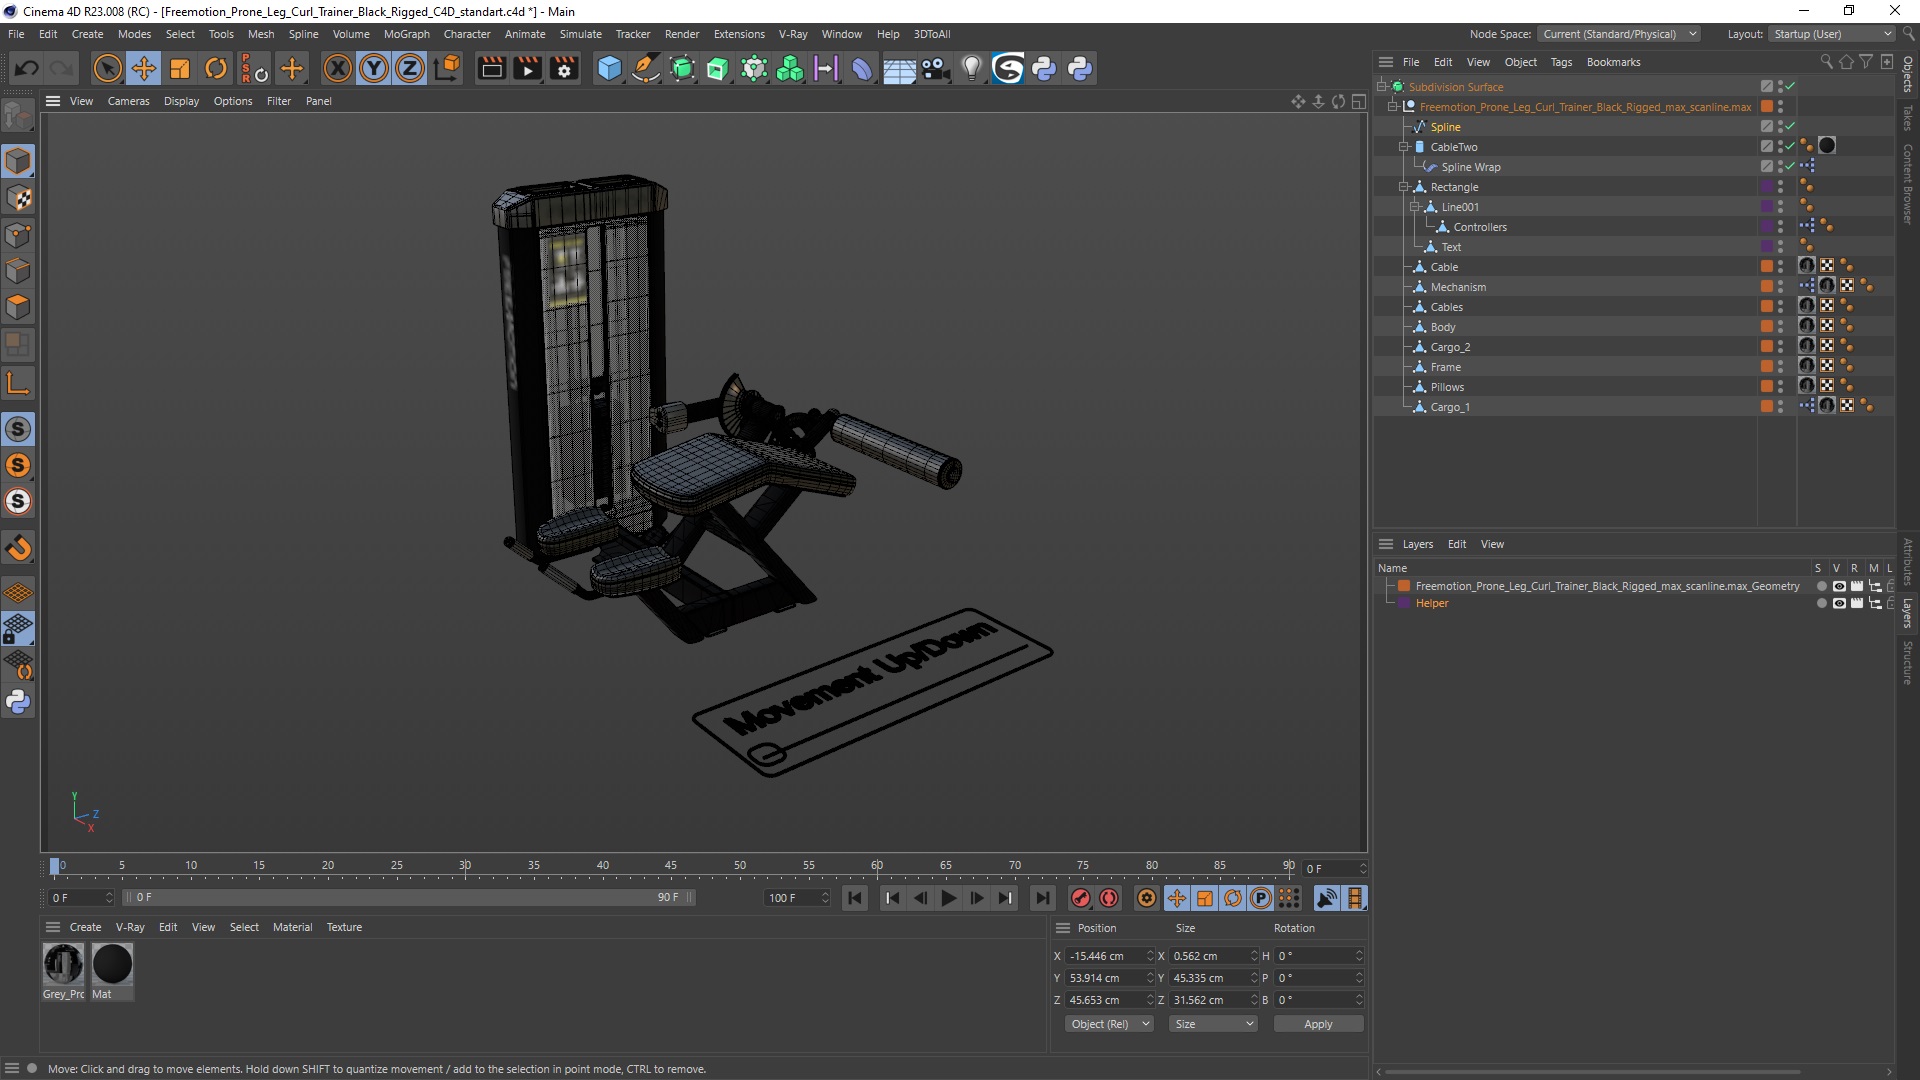1920x1080 pixels.
Task: Collapse the Rectangle object node
Action: coord(1403,187)
